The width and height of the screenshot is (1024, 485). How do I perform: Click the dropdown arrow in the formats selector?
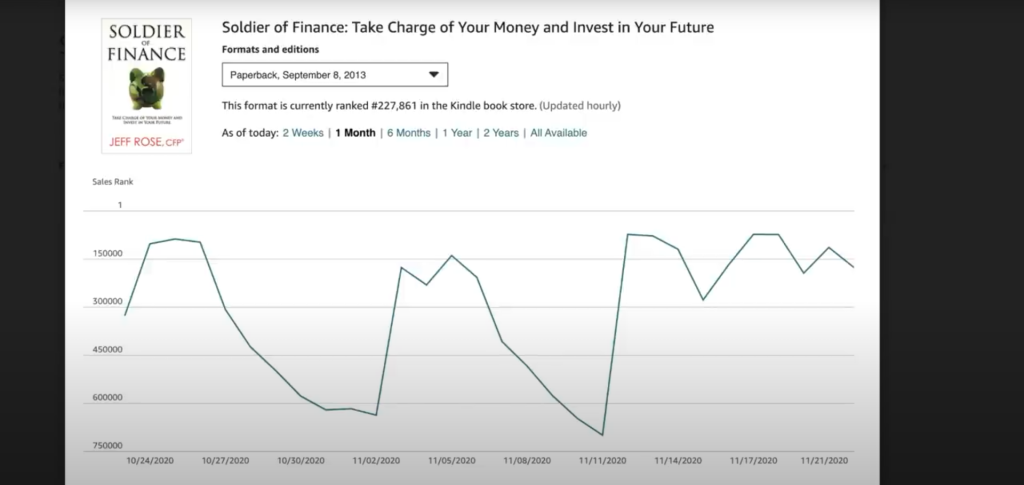[433, 75]
